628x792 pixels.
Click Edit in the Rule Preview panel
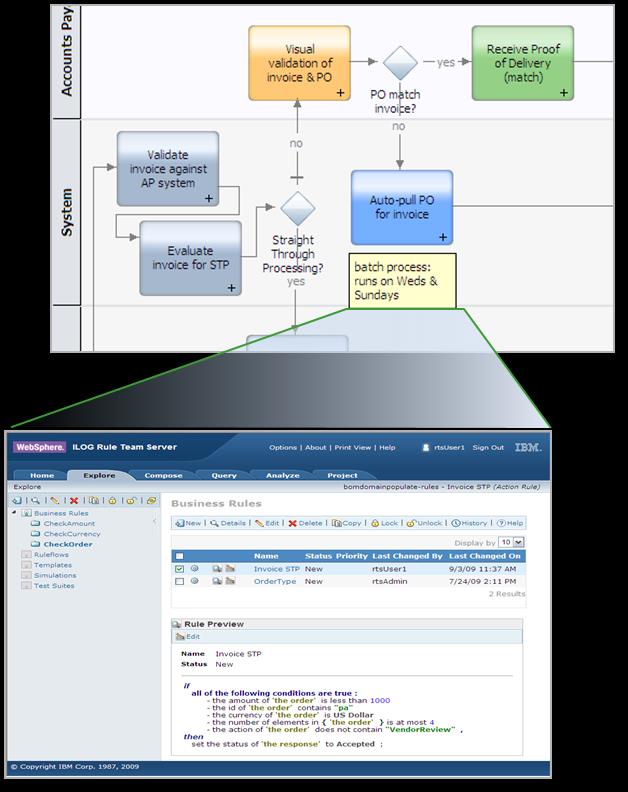click(x=188, y=637)
